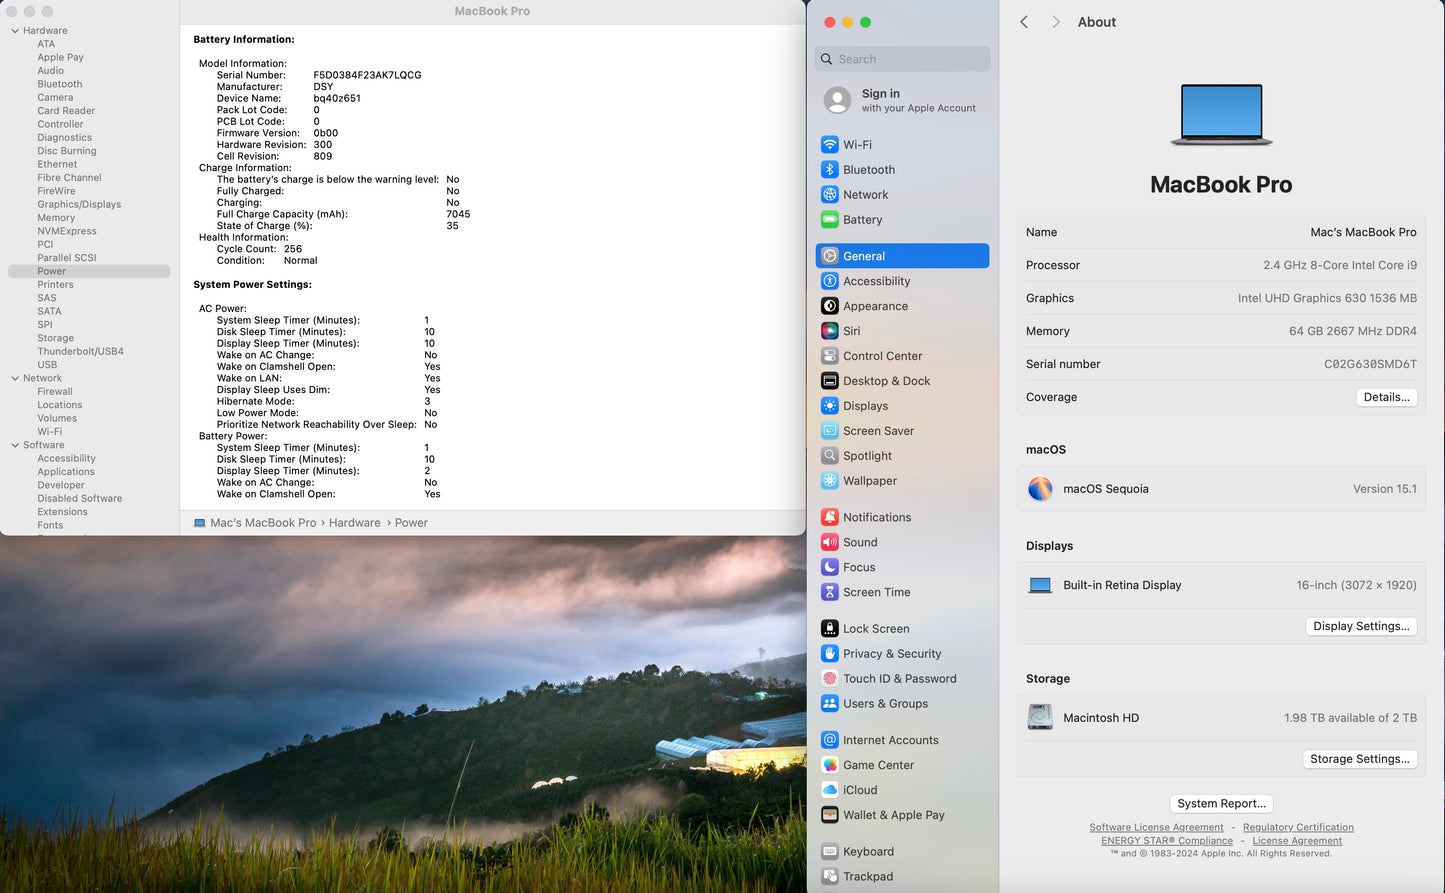The width and height of the screenshot is (1445, 893).
Task: Open the iCloud icon in sidebar
Action: 829,790
